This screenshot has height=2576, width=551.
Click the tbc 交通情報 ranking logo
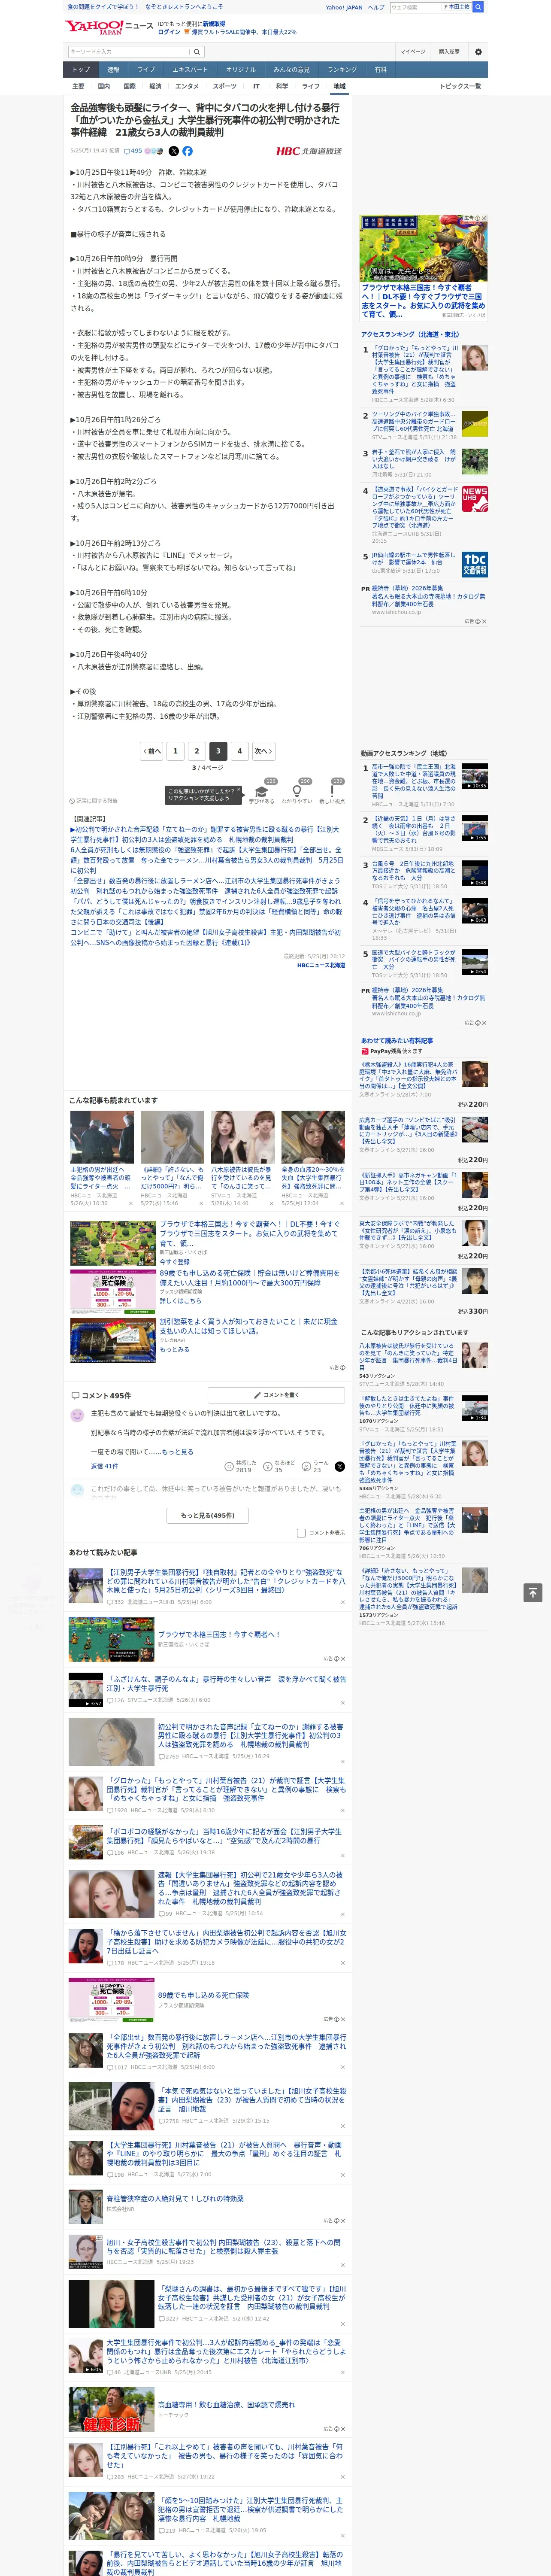tap(475, 564)
